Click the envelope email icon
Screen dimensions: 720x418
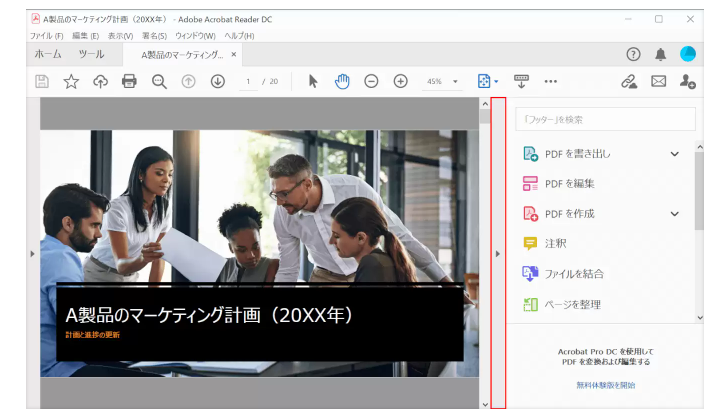pyautogui.click(x=658, y=81)
